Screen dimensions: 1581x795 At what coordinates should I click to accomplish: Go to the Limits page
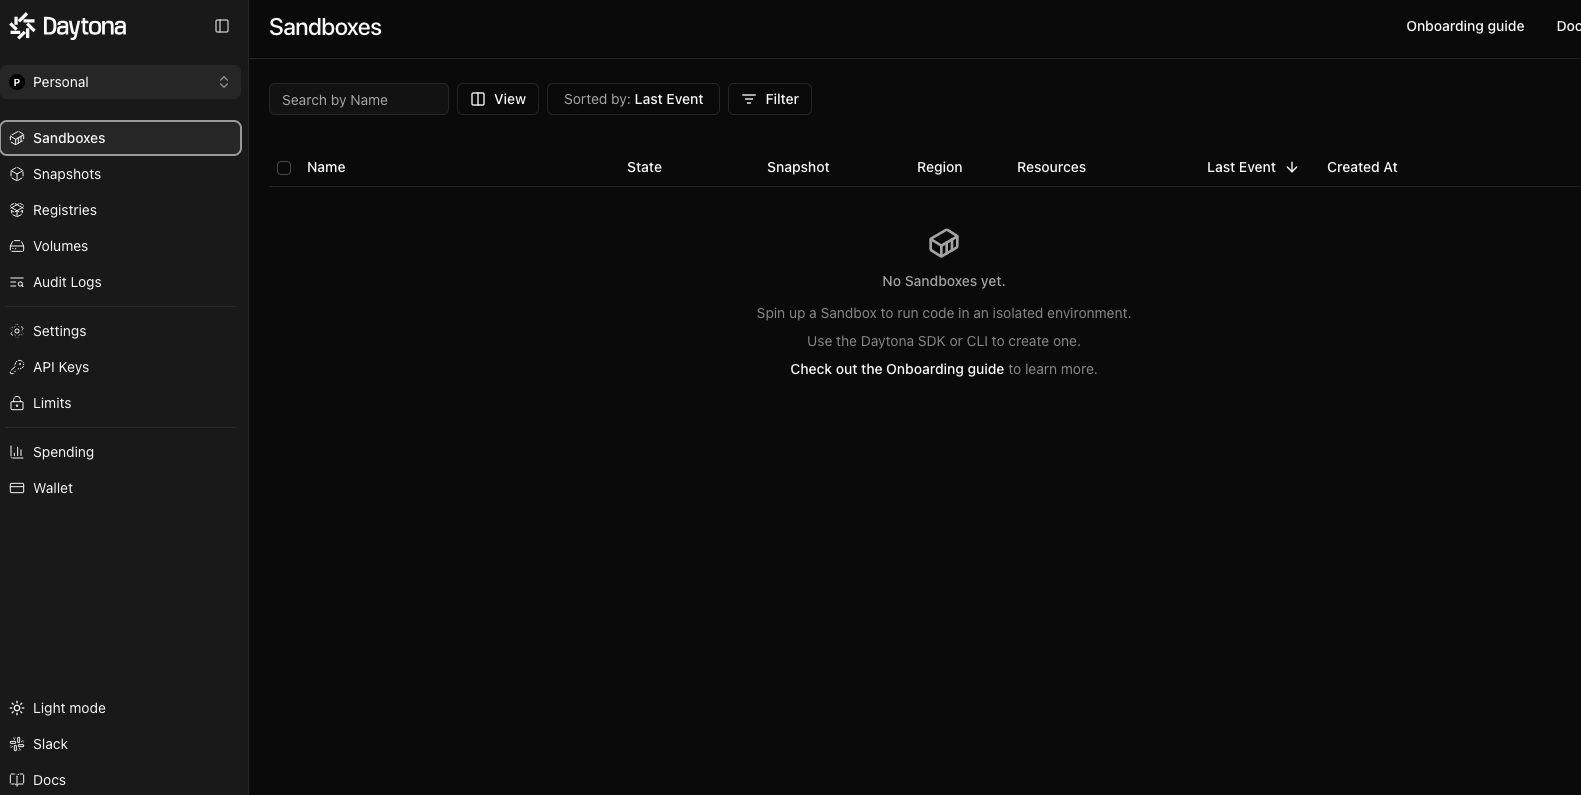point(52,403)
